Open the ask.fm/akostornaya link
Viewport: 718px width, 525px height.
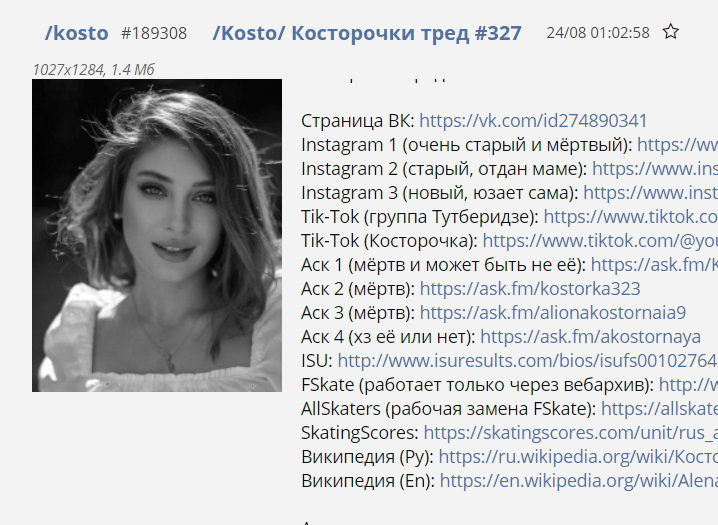point(590,336)
